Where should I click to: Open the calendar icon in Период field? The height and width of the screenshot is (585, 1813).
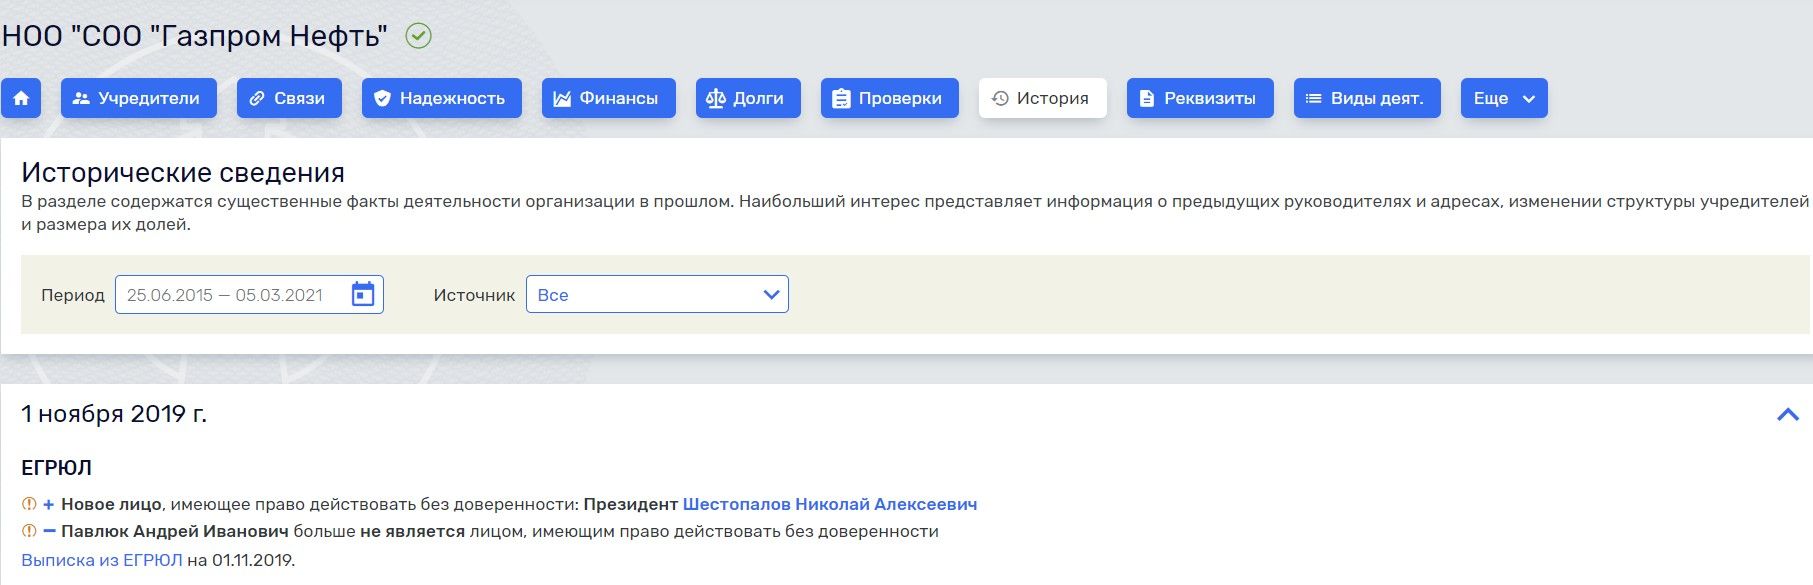(x=363, y=294)
